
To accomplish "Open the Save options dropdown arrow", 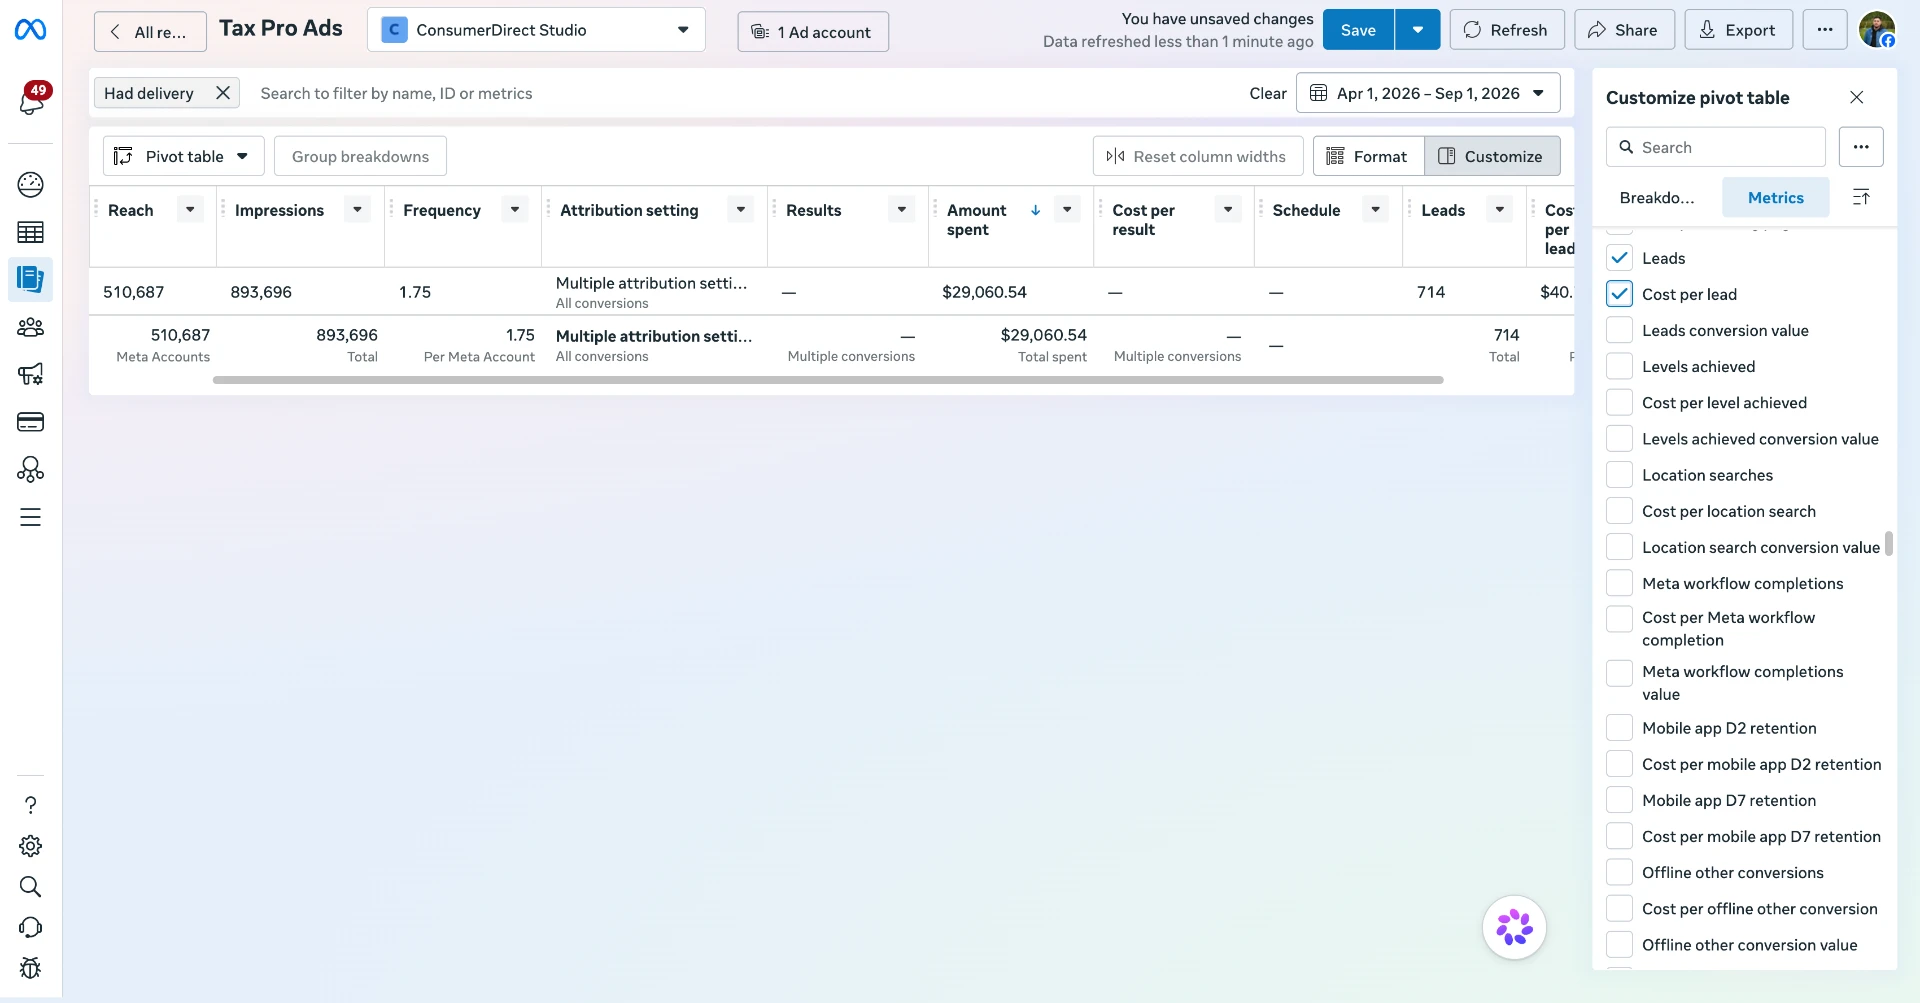I will 1418,30.
